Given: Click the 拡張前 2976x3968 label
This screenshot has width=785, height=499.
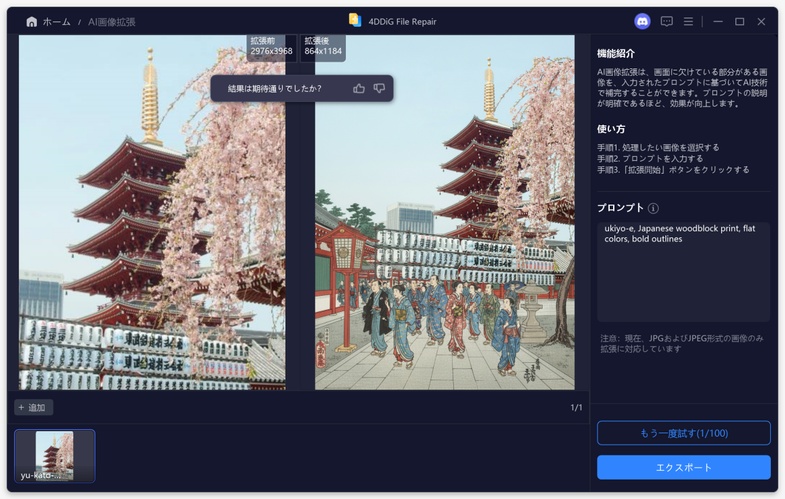Looking at the screenshot, I should 271,46.
